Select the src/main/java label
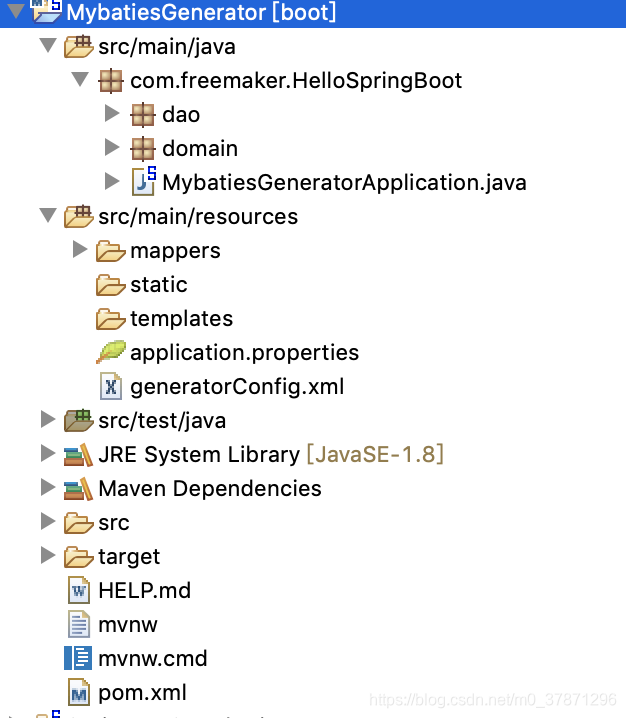Image resolution: width=626 pixels, height=718 pixels. 167,47
